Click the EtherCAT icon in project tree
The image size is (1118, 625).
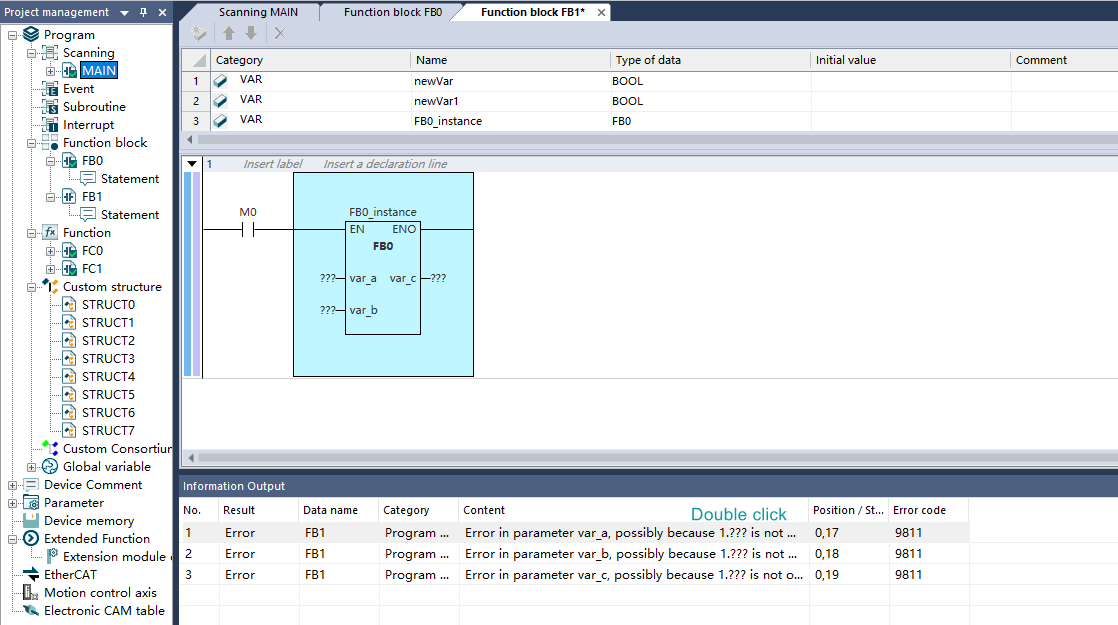(x=30, y=575)
